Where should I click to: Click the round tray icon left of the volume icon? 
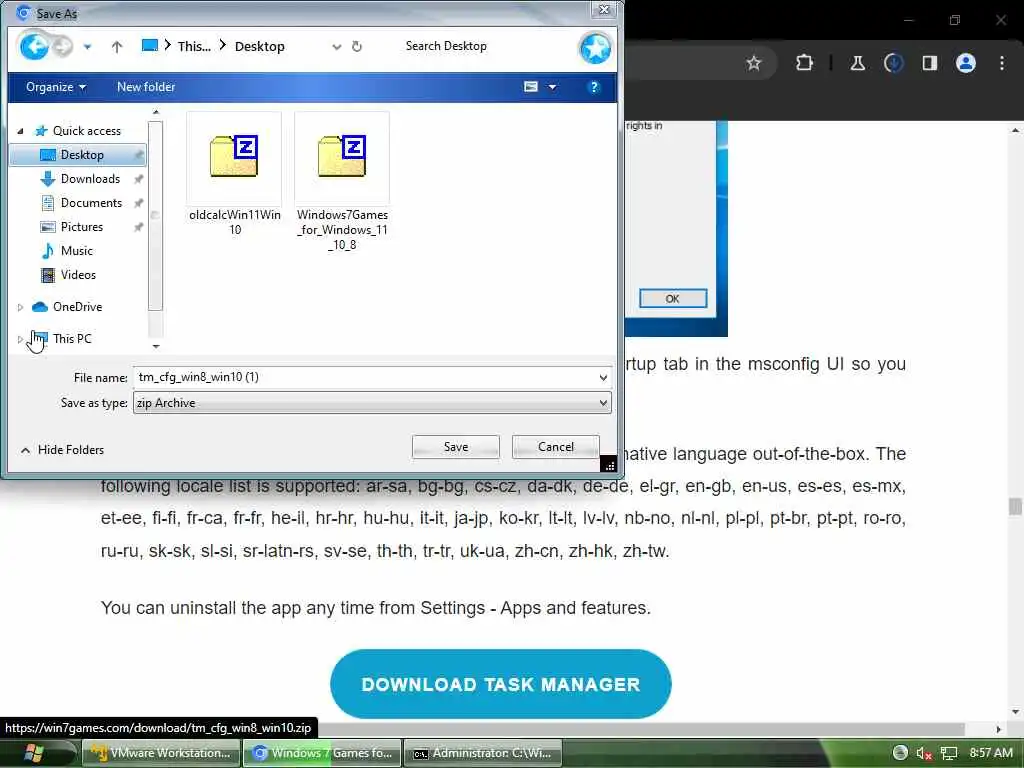tap(900, 753)
